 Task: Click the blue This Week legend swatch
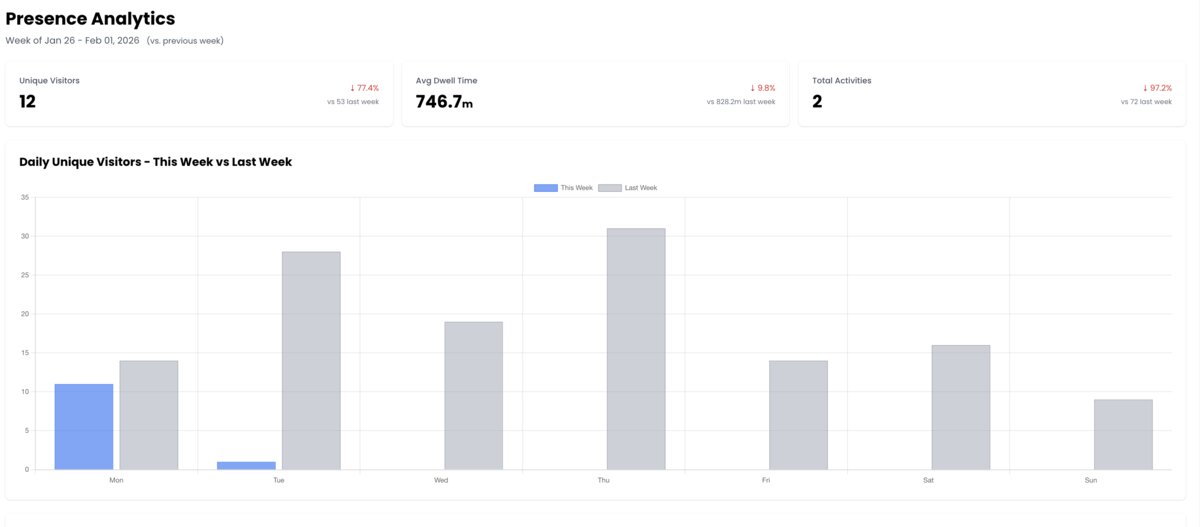point(546,188)
